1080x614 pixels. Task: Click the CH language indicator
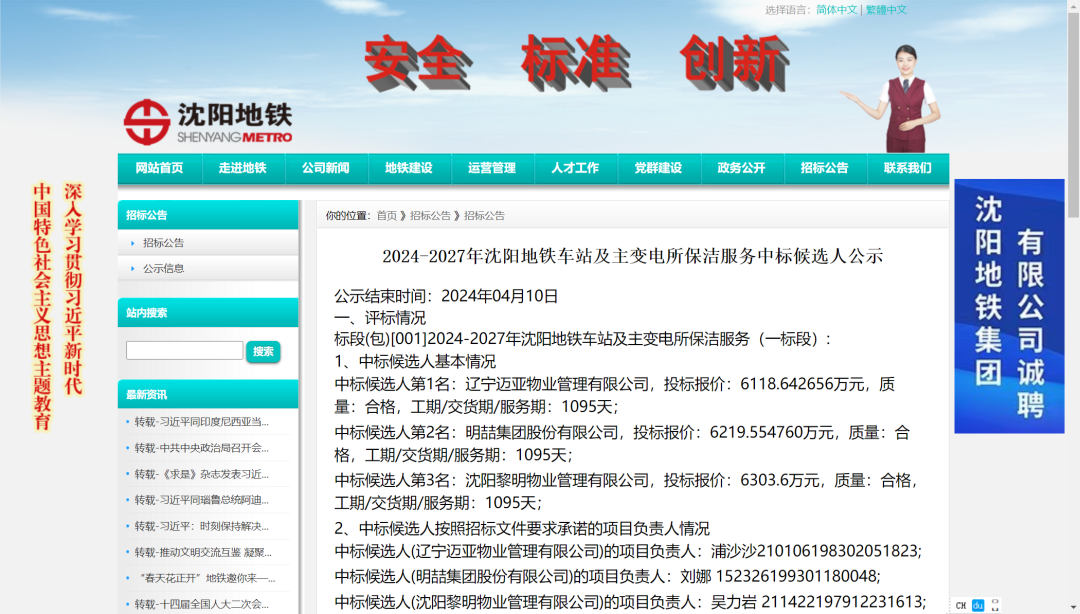[961, 606]
